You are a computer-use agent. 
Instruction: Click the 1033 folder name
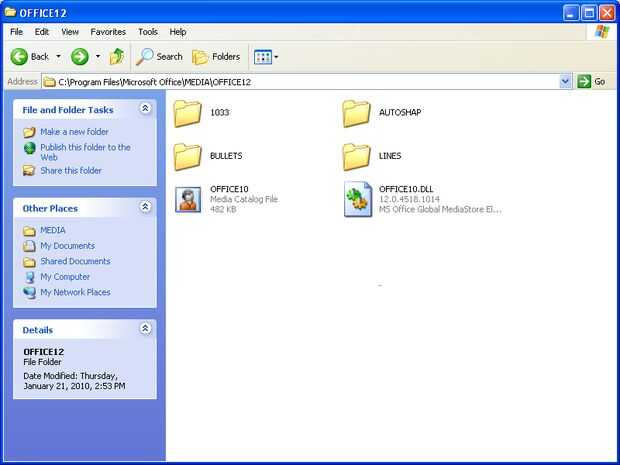pyautogui.click(x=219, y=112)
